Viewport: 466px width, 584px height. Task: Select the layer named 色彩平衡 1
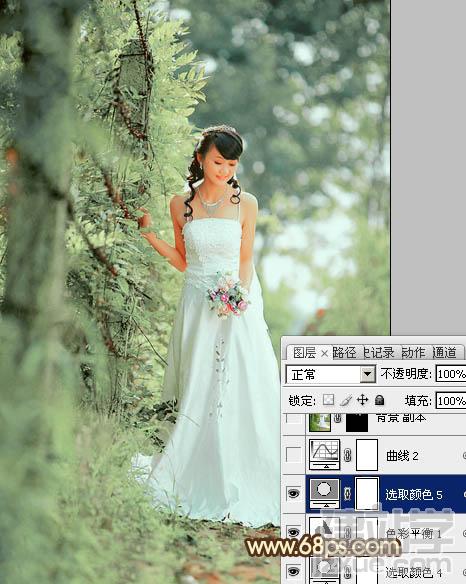click(x=414, y=533)
